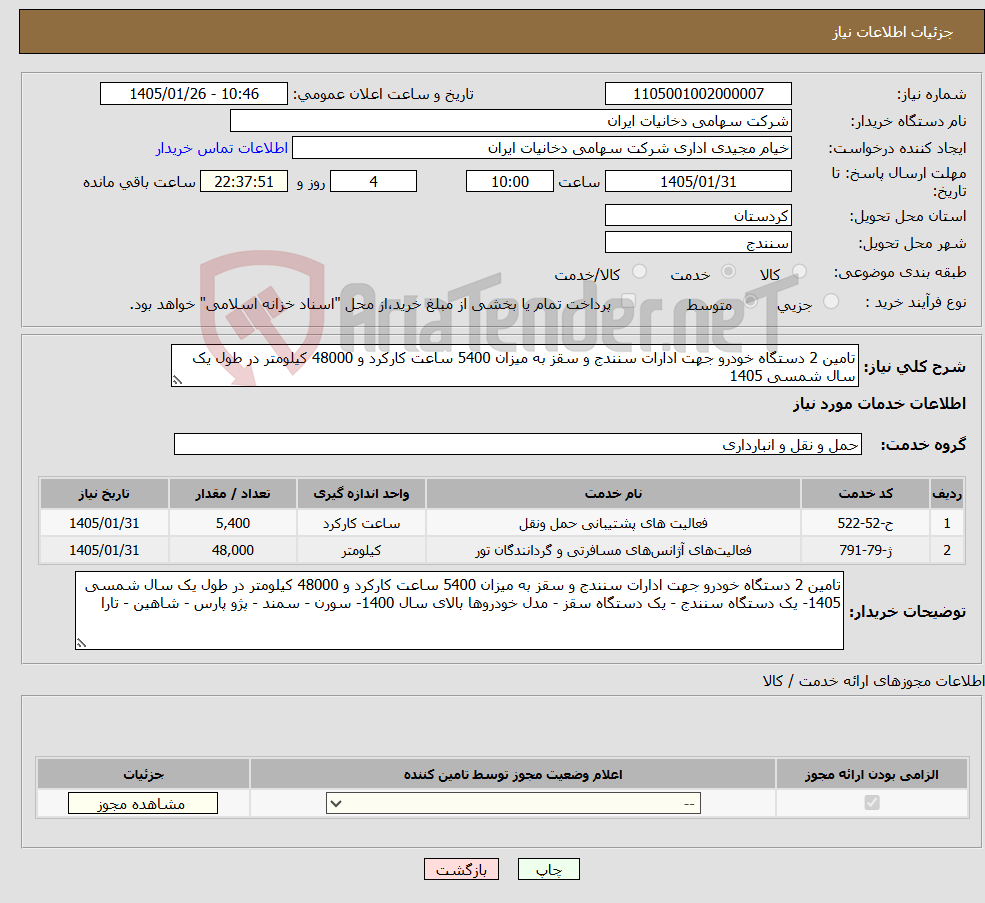Click the request creator field خیام مجیدی

tap(541, 148)
